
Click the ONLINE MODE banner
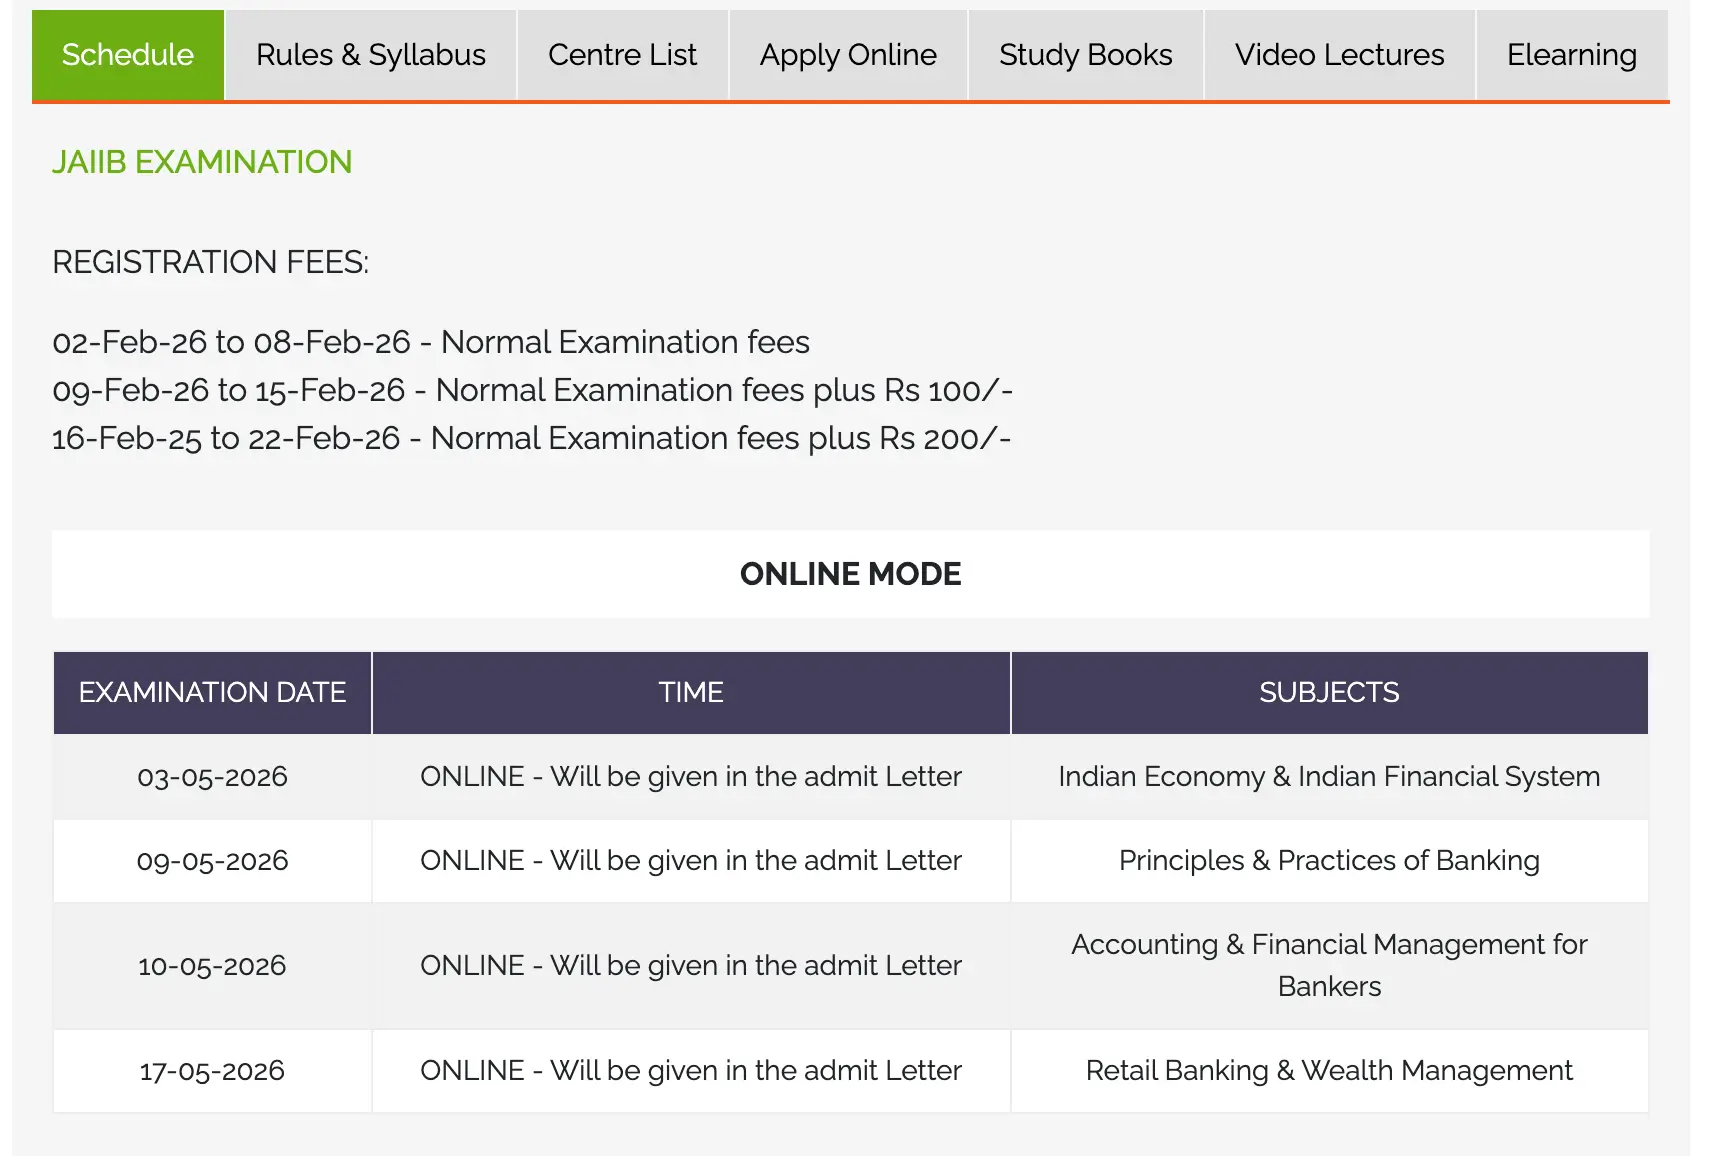850,574
